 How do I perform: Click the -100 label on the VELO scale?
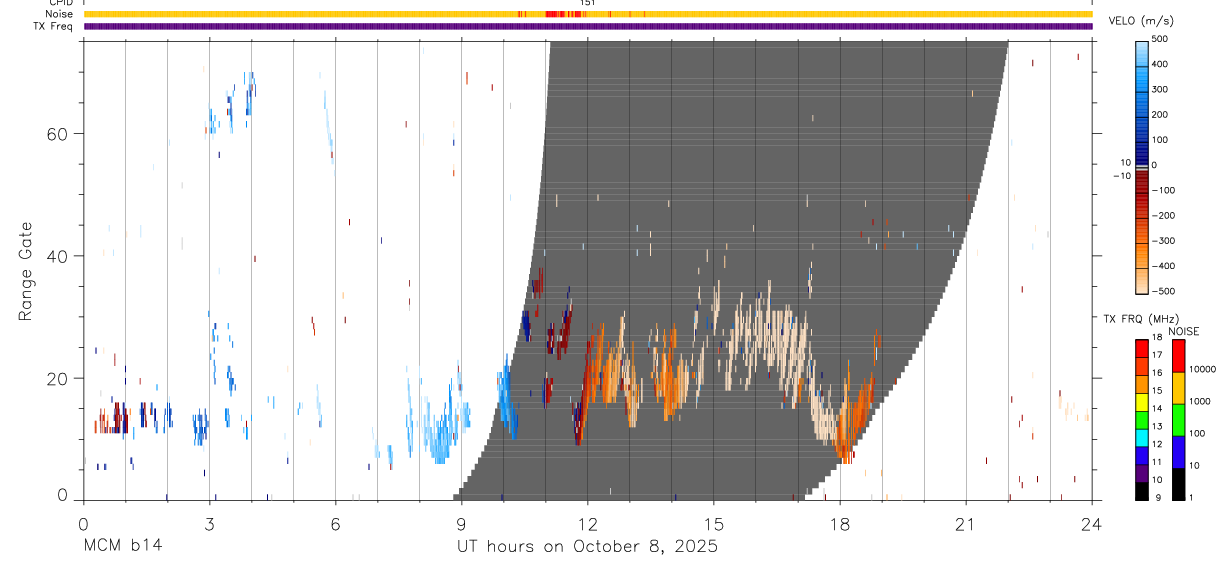[1165, 190]
